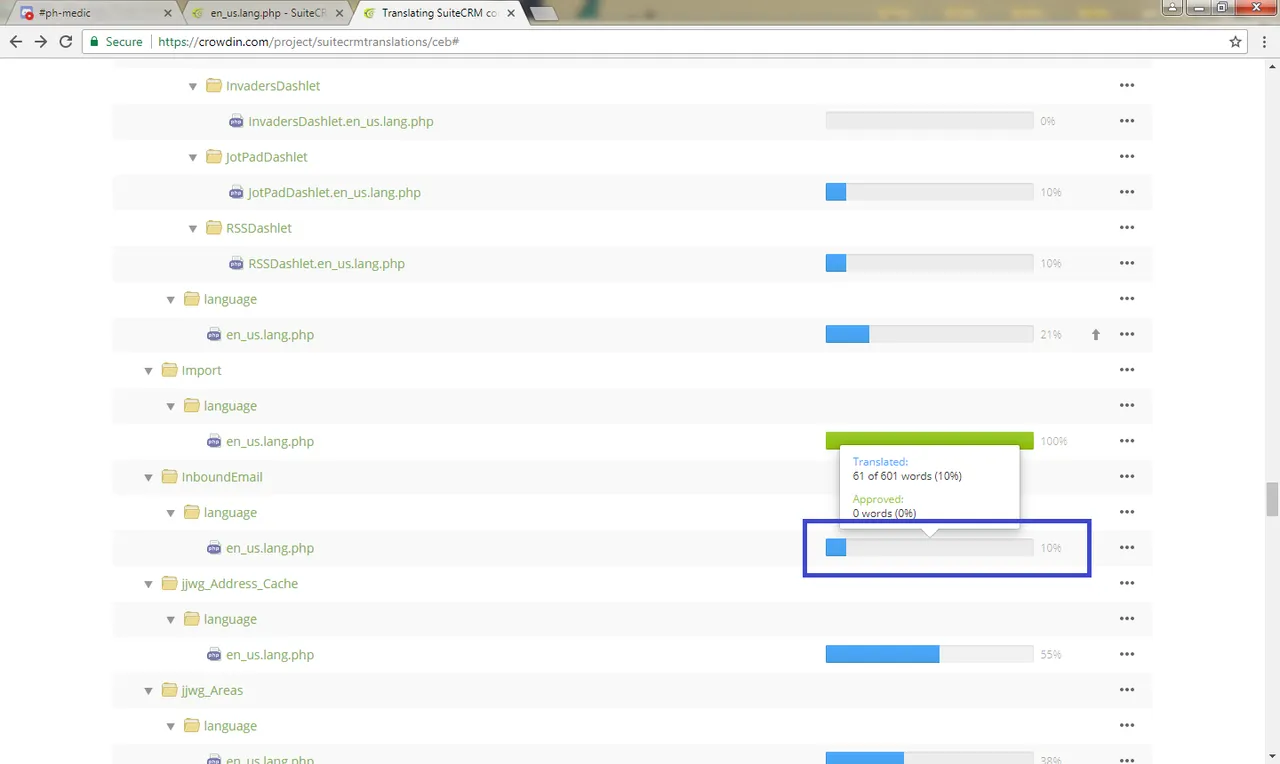Open options menu for JotPadDashlet.en_us.lang.php

[1127, 192]
